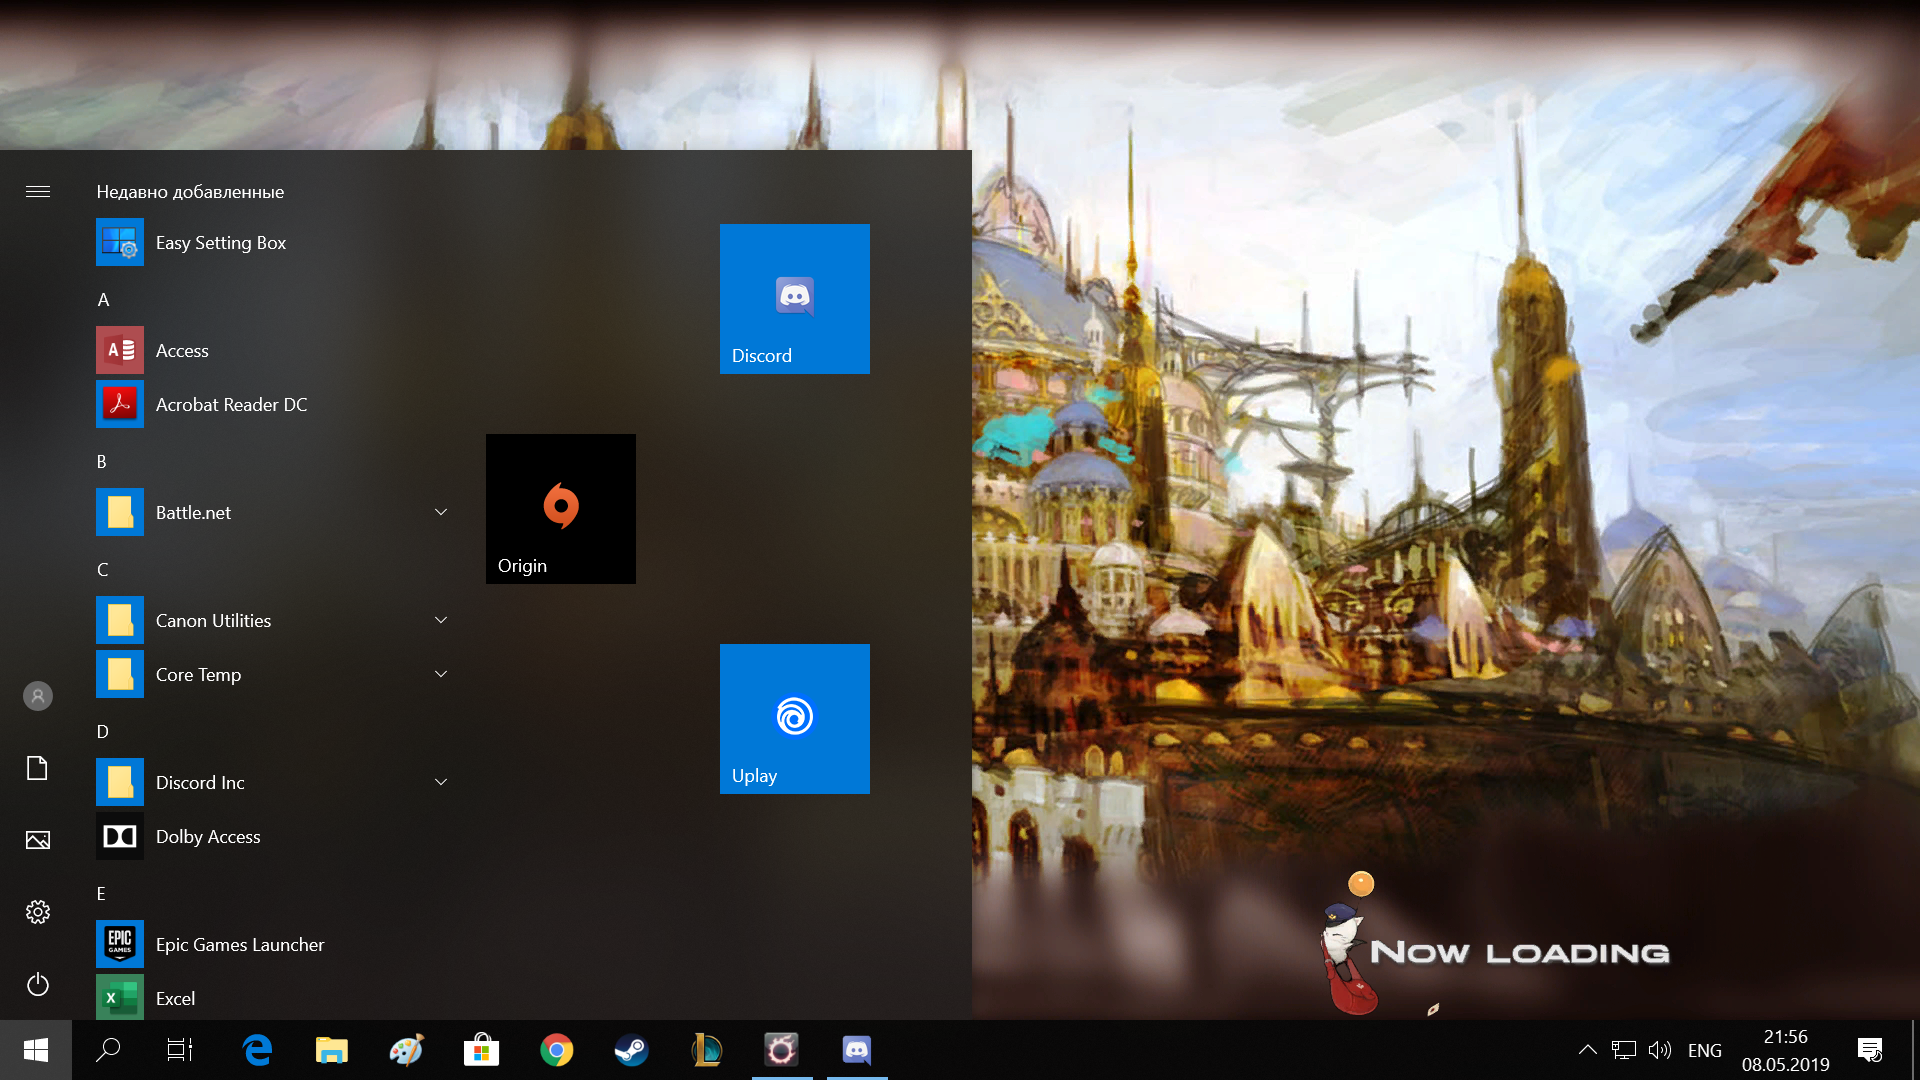This screenshot has width=1920, height=1080.
Task: Open Dolby Access app
Action: [x=270, y=836]
